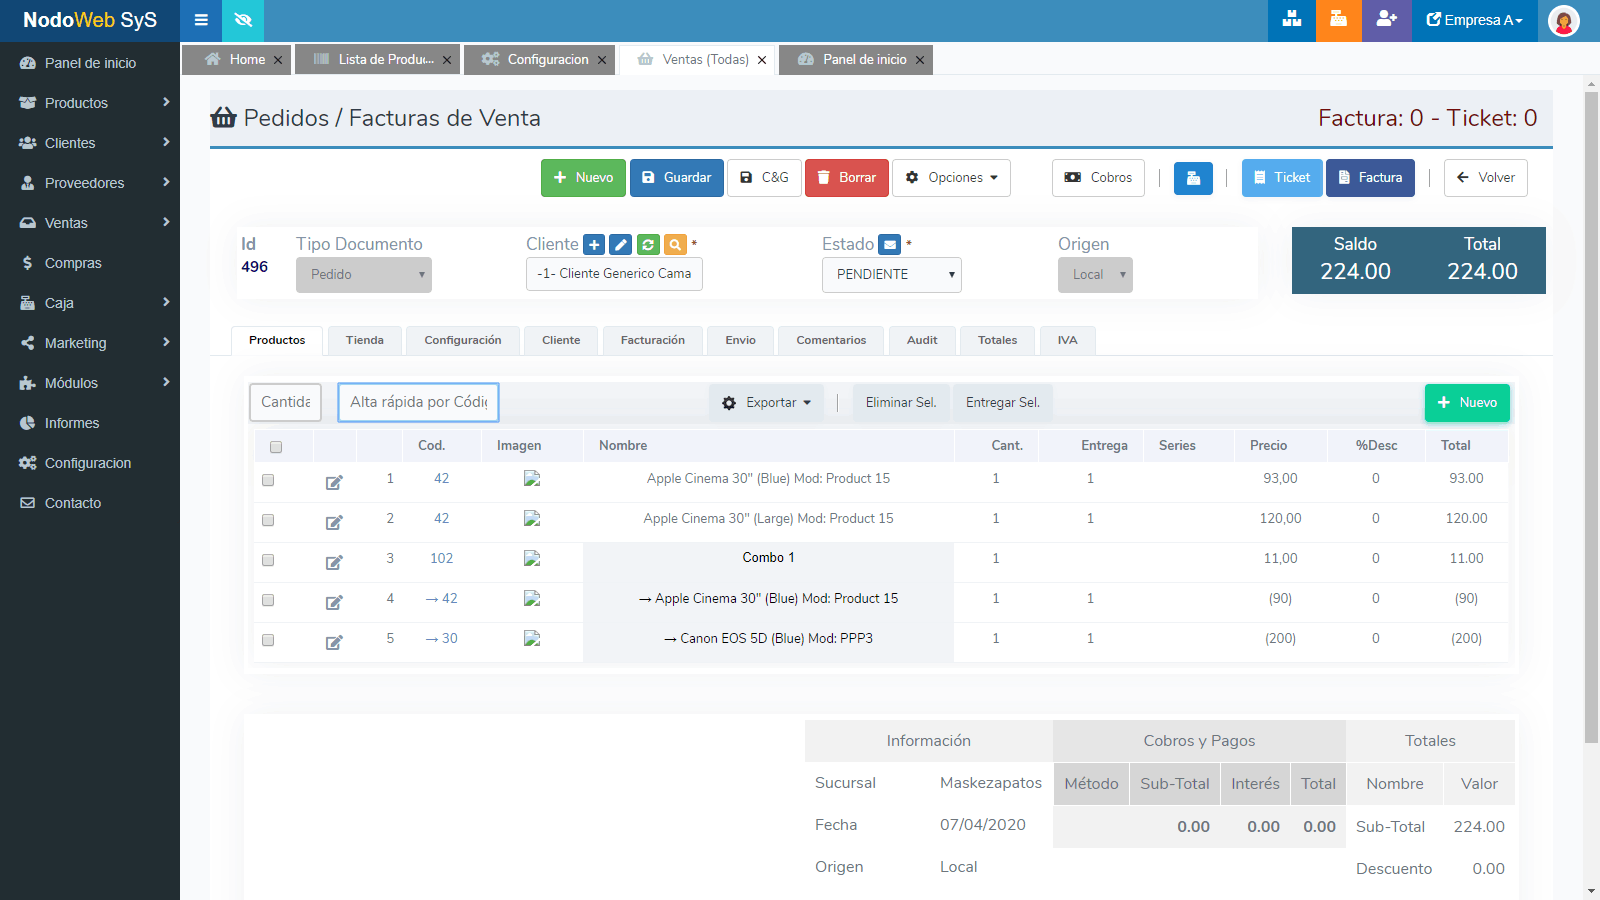
Task: Toggle the sidebar hamburger menu icon
Action: [201, 20]
